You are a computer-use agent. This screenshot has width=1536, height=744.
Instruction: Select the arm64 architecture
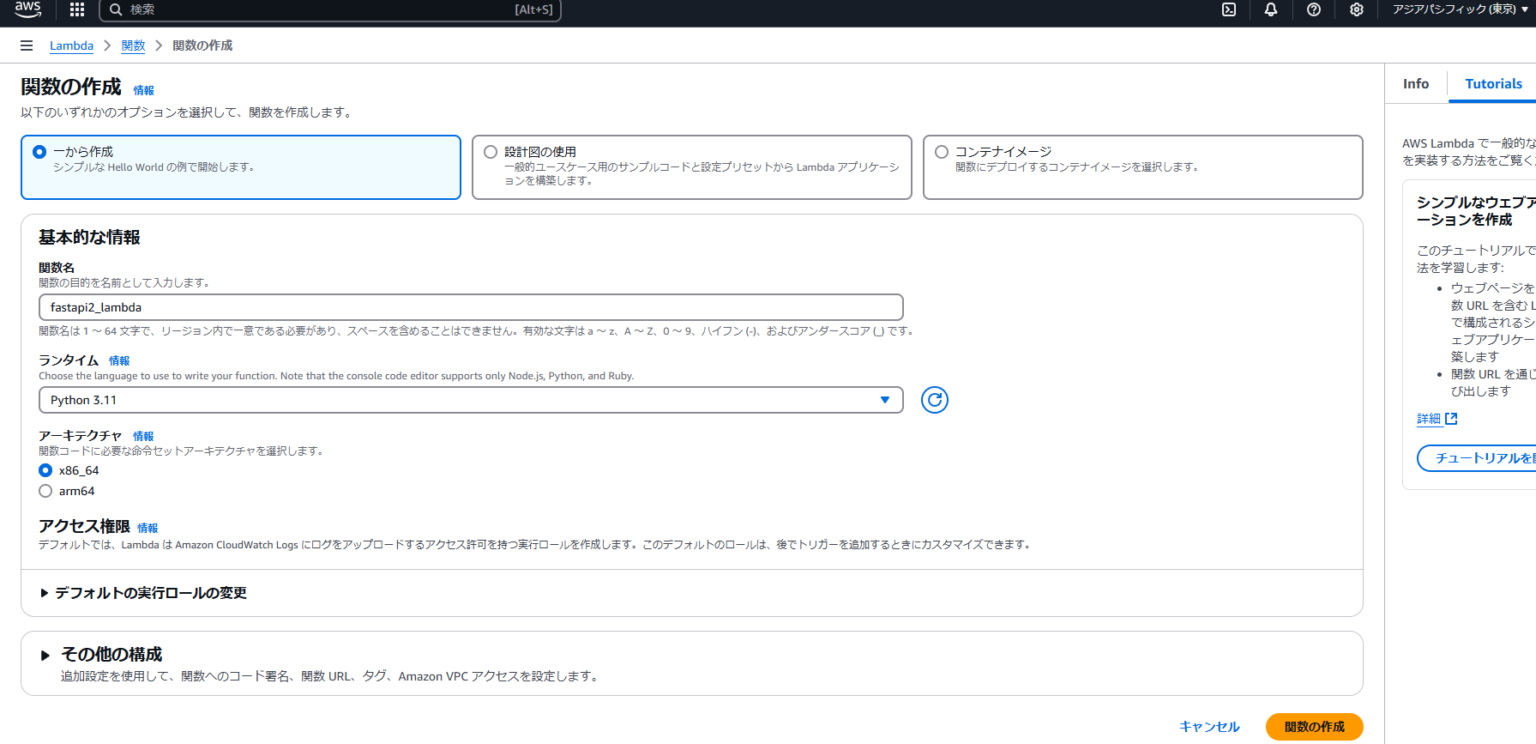point(44,490)
